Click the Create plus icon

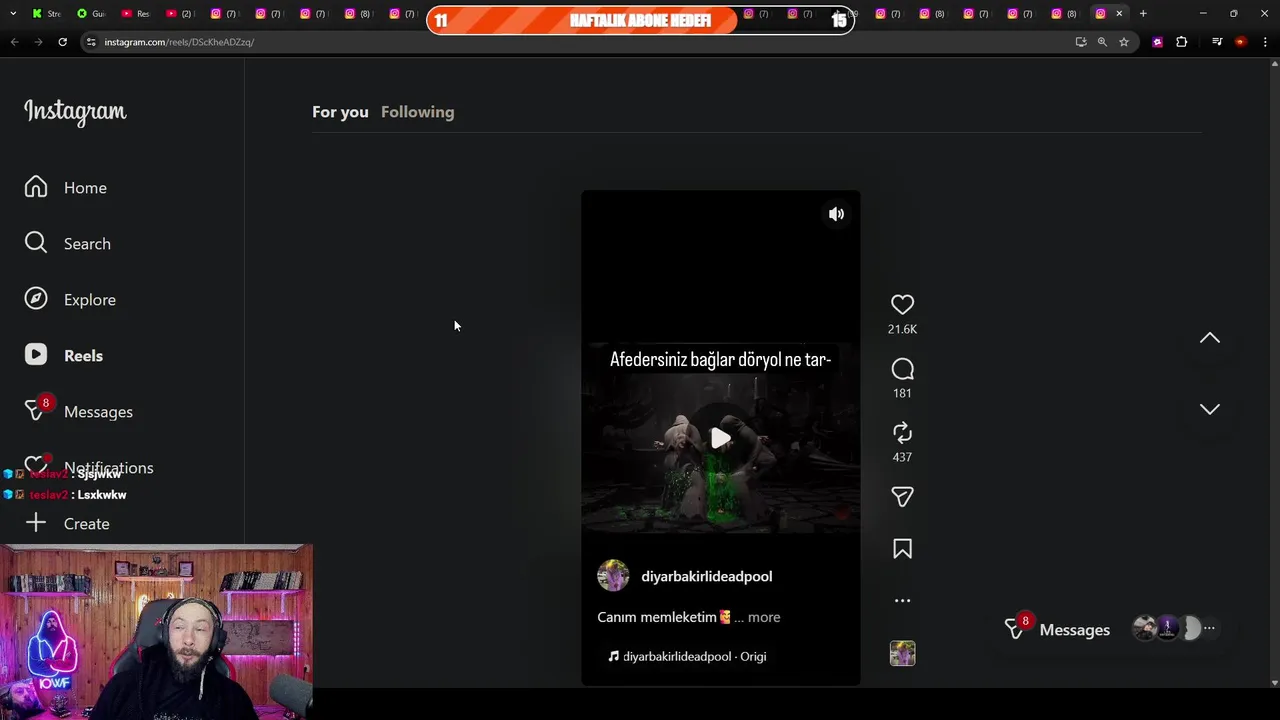36,523
